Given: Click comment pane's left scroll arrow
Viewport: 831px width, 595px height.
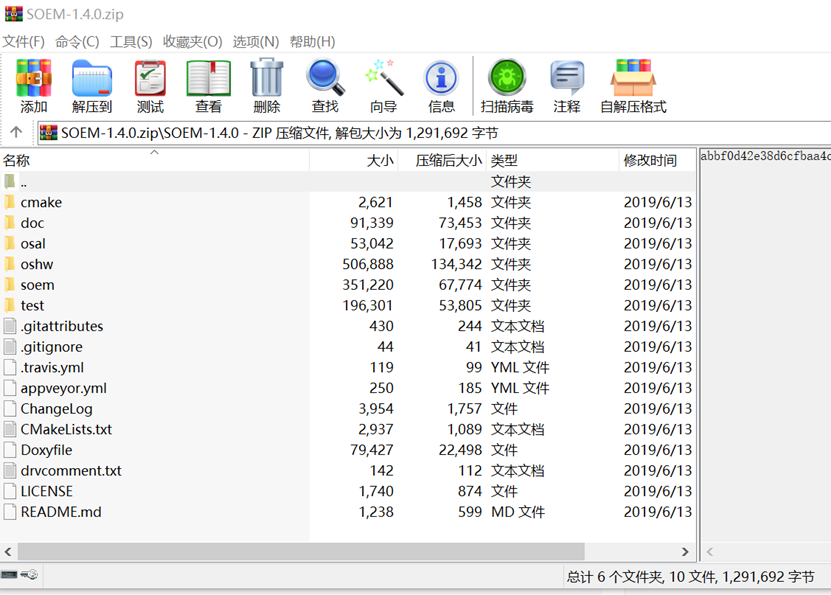Looking at the screenshot, I should 710,552.
